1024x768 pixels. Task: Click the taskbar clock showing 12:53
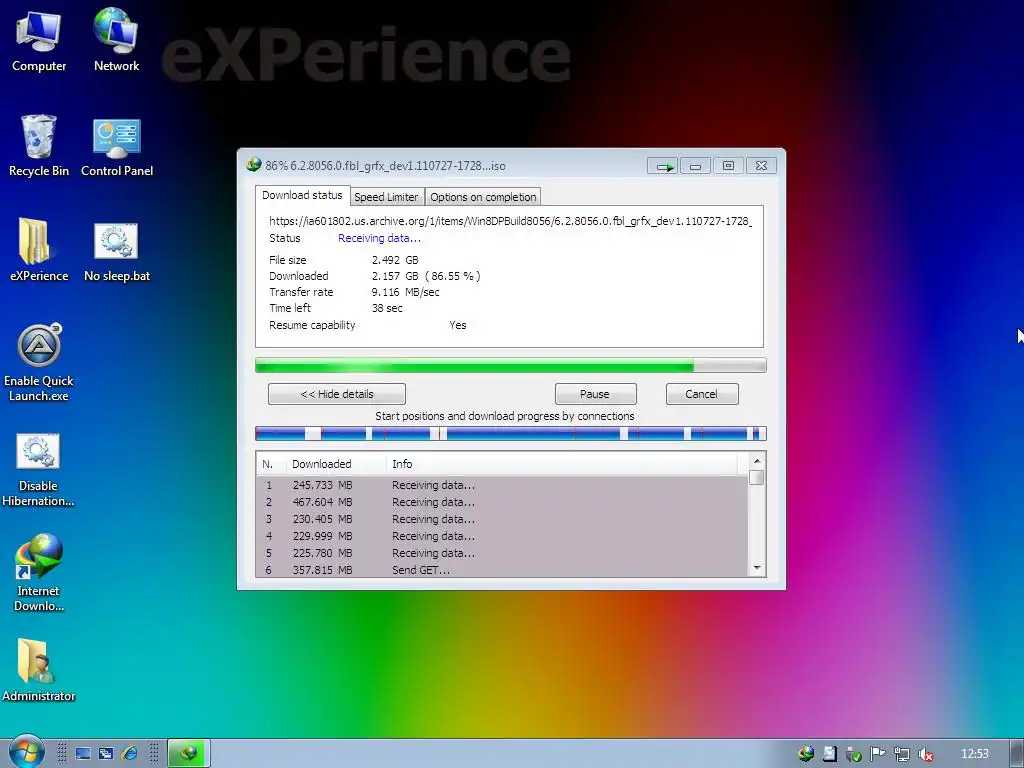pos(974,754)
